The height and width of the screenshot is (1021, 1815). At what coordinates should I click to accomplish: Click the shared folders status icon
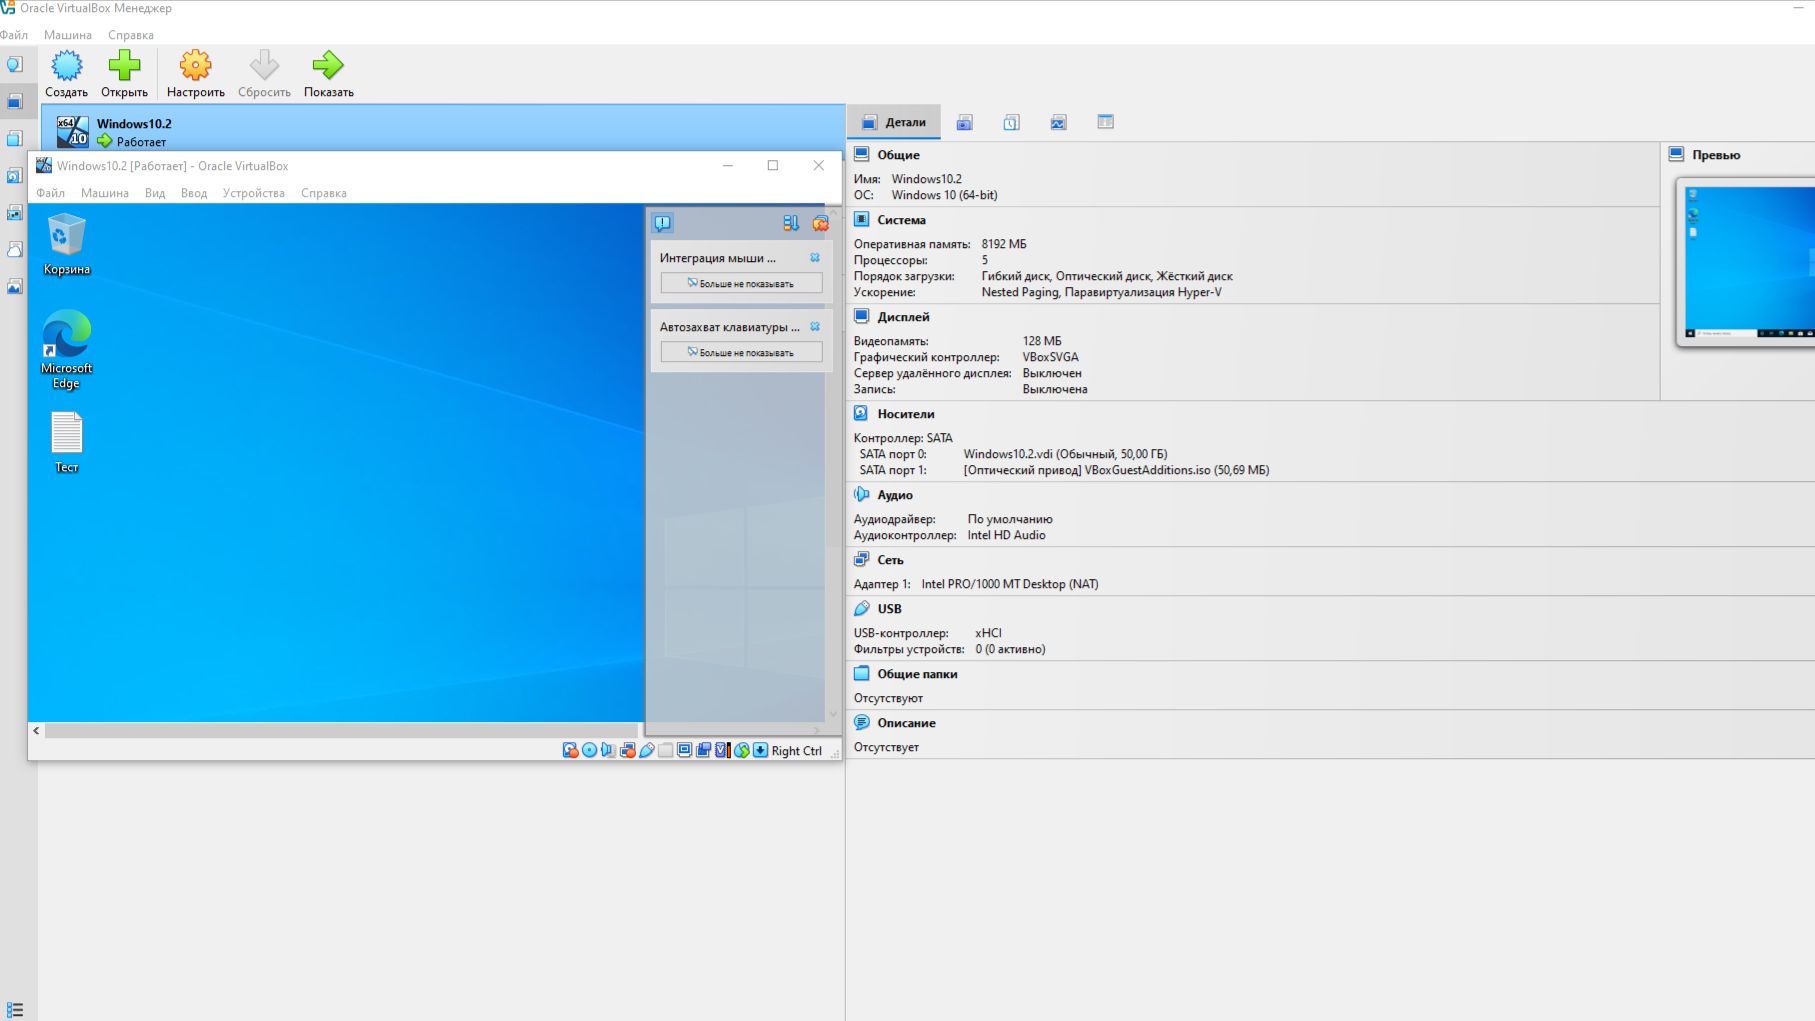(665, 750)
